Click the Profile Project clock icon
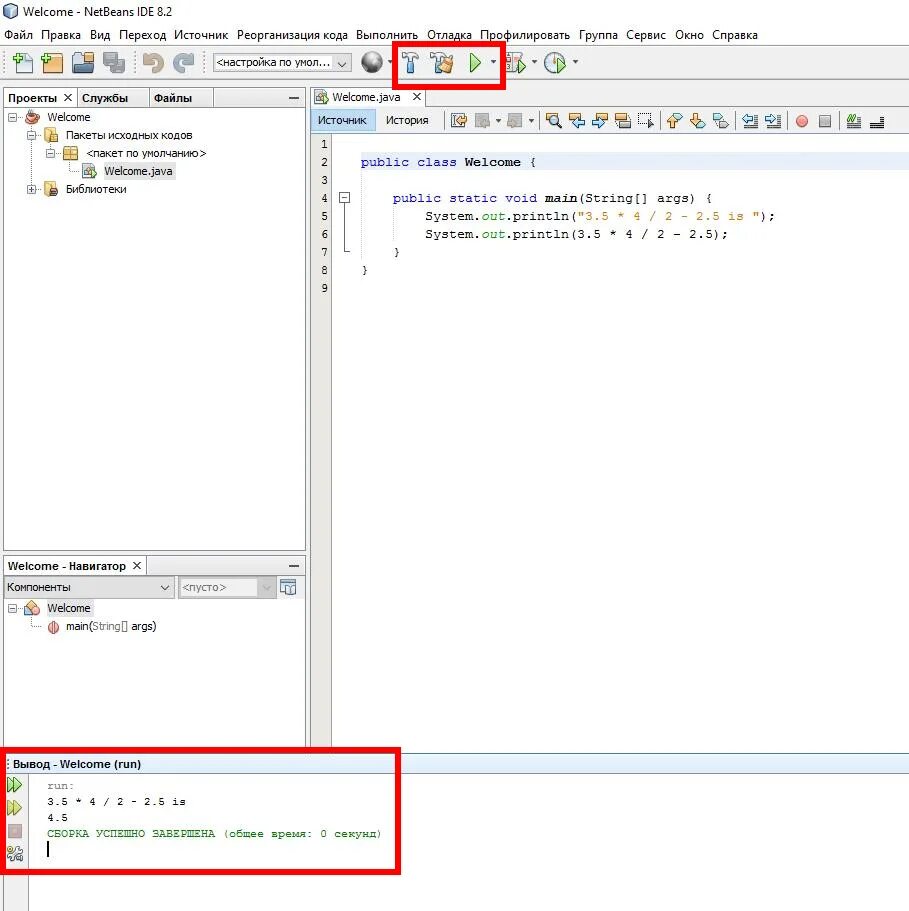Image resolution: width=909 pixels, height=911 pixels. [555, 62]
